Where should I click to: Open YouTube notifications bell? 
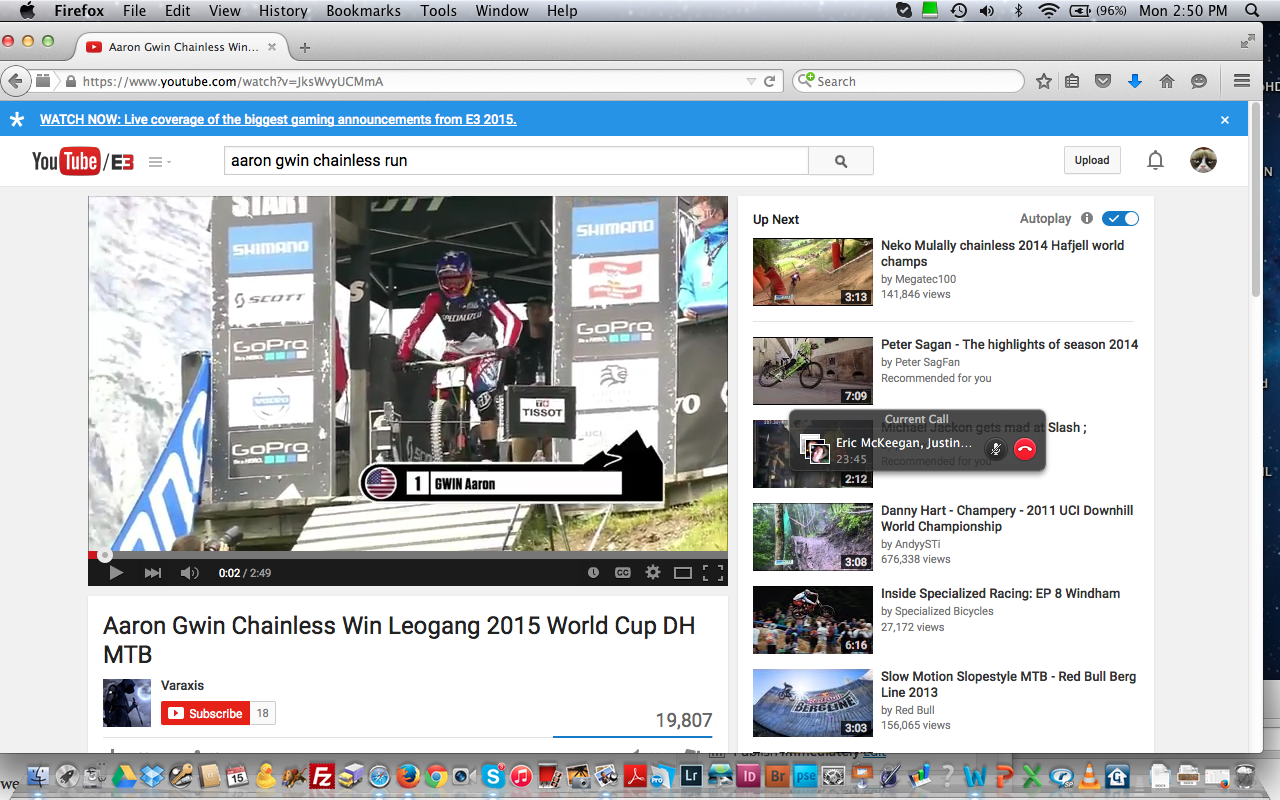click(x=1155, y=160)
